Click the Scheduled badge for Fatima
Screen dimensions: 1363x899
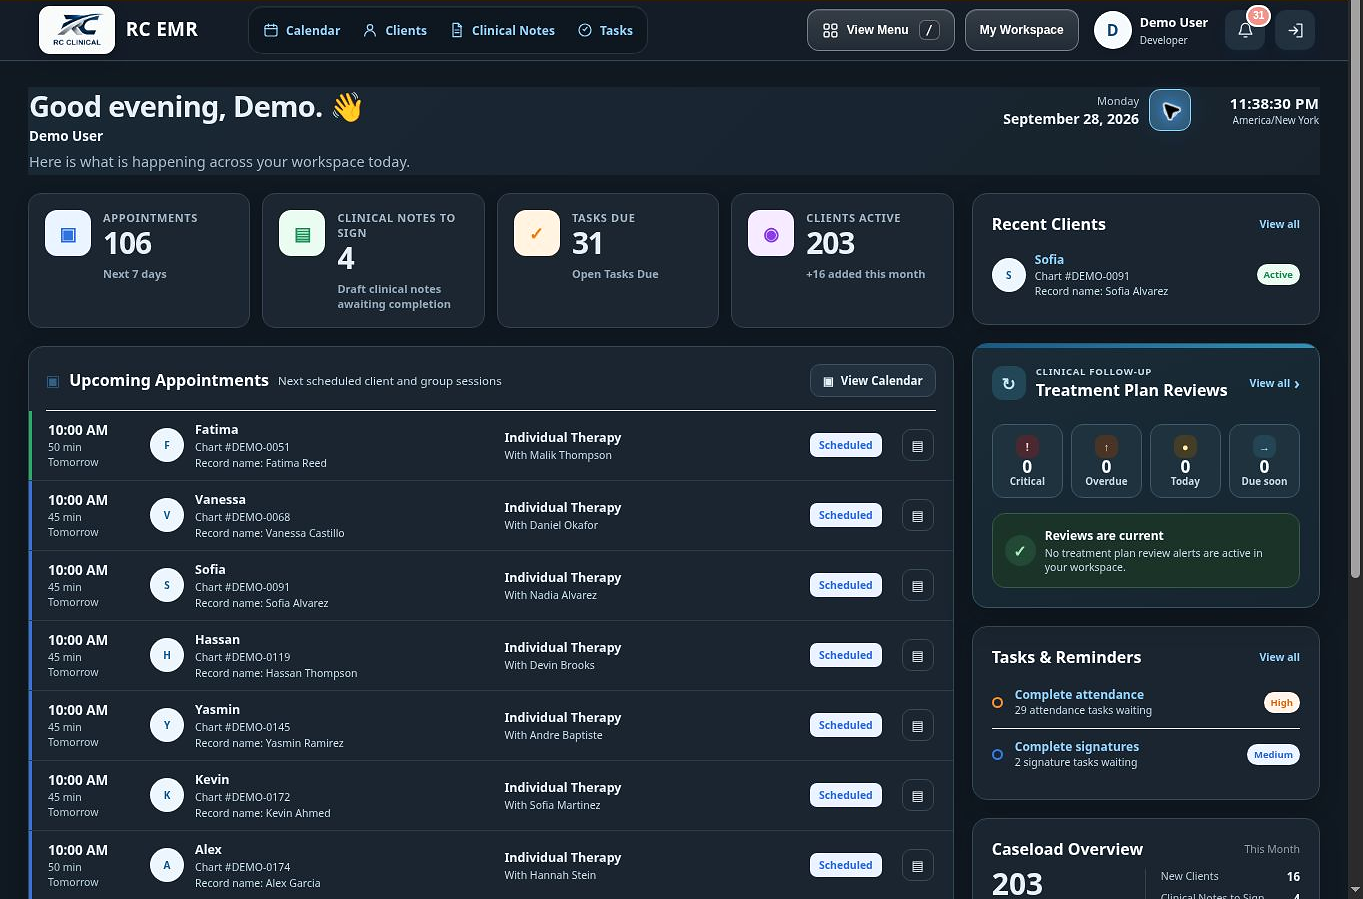(845, 446)
